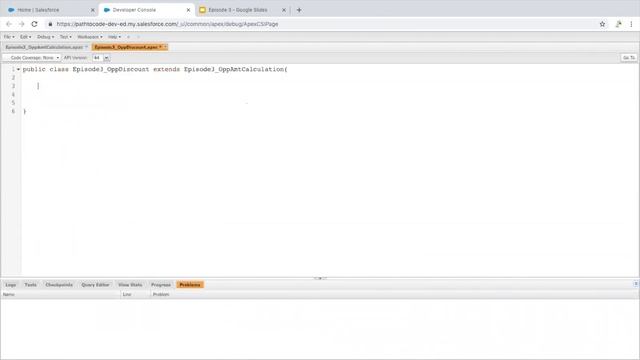Click the lock icon in the address bar
The height and width of the screenshot is (360, 640).
[50, 24]
